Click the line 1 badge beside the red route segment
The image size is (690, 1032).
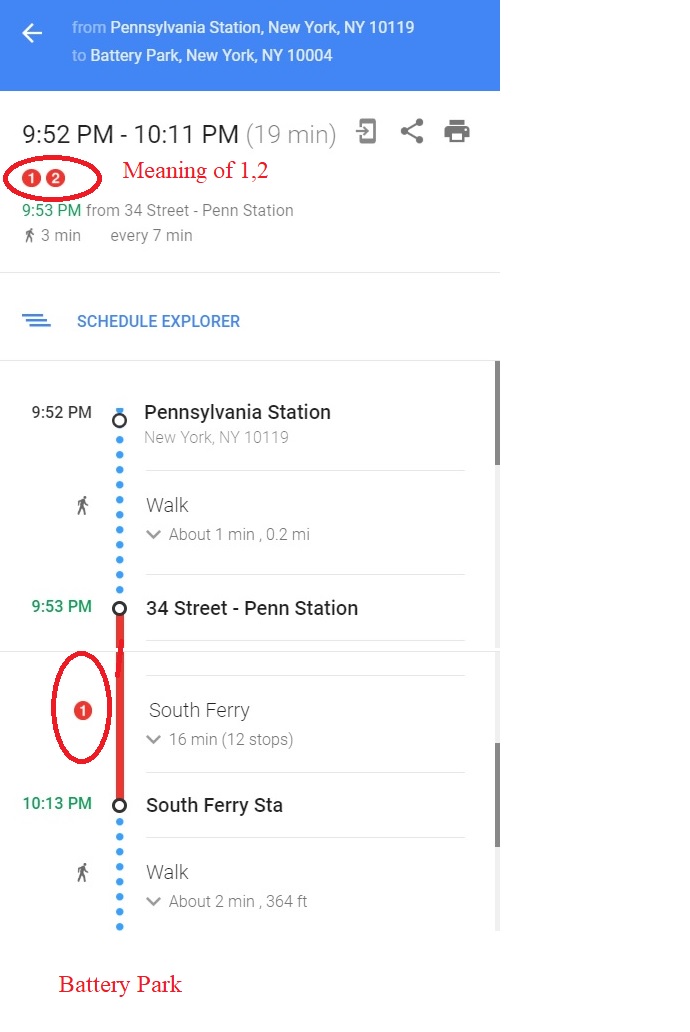pos(82,709)
